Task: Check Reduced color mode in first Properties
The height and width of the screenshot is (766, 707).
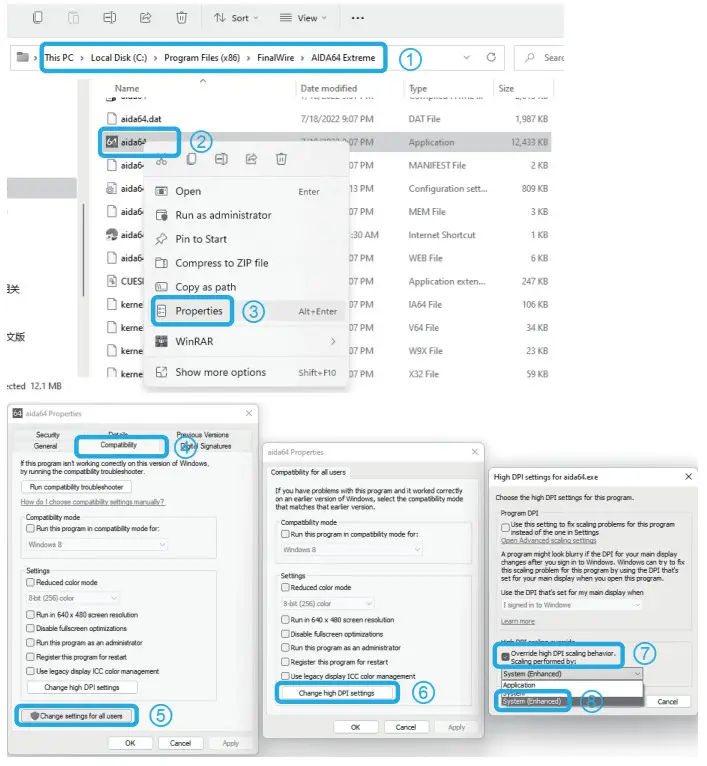Action: point(30,582)
